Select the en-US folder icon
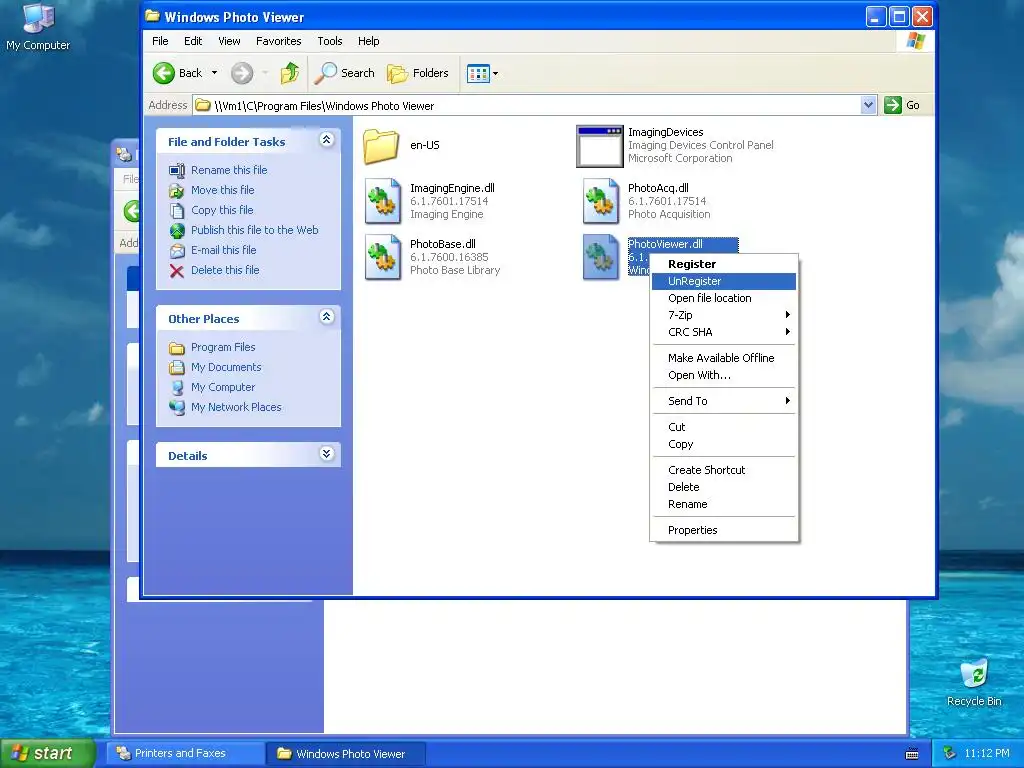This screenshot has width=1024, height=768. [381, 146]
